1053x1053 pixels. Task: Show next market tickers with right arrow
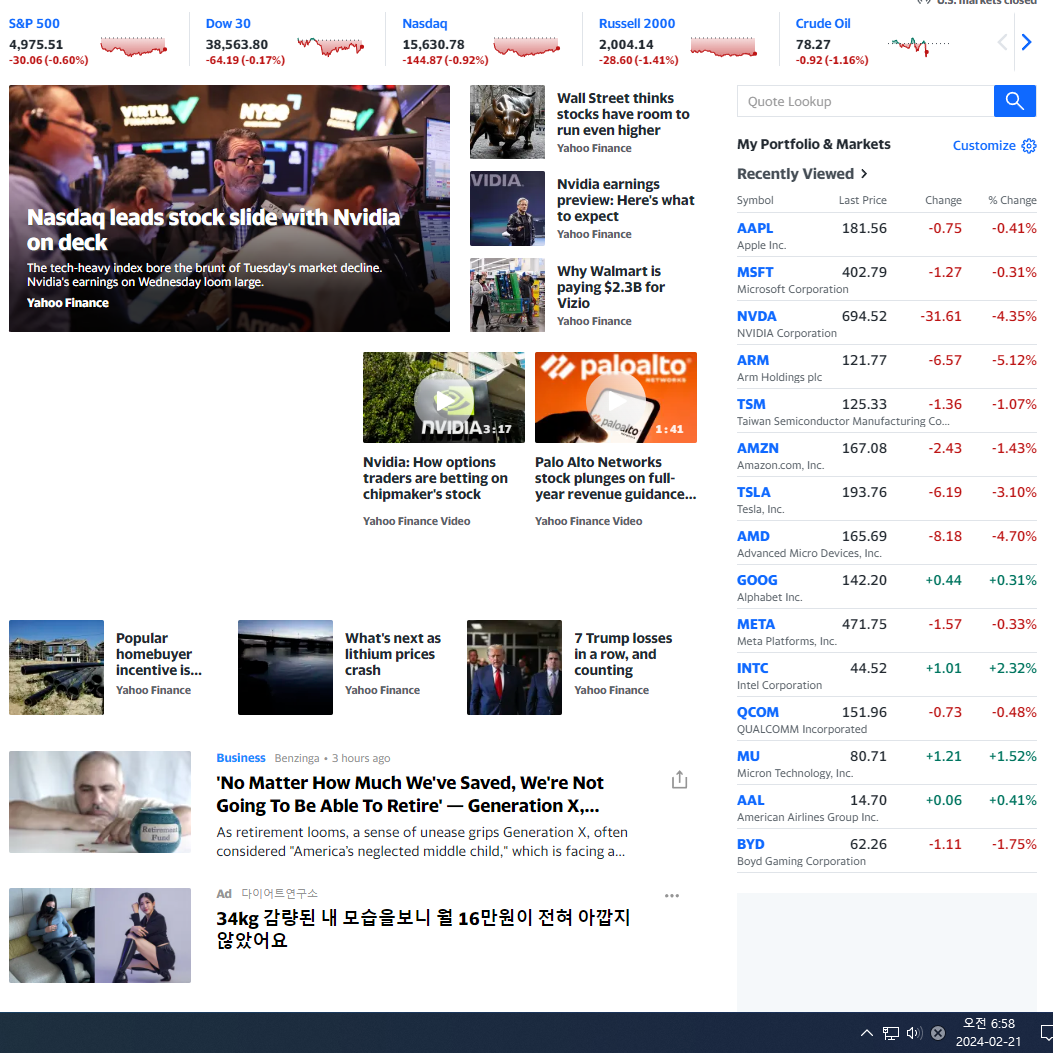[1026, 42]
